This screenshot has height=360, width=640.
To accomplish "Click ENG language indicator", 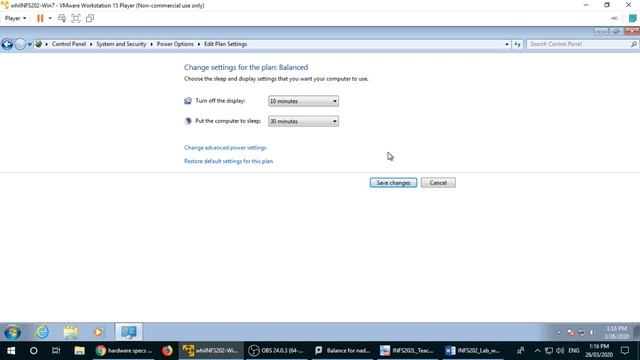I will [x=573, y=351].
